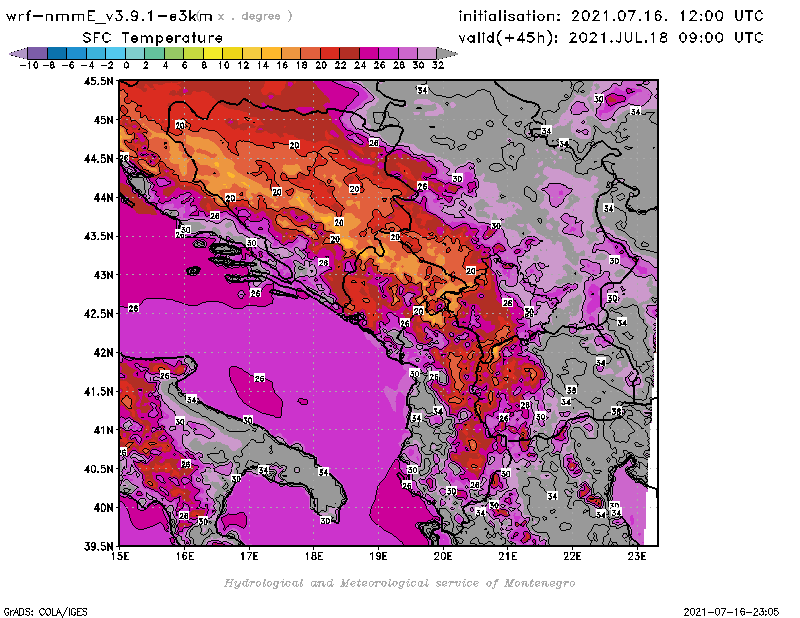
Task: Click the 45N latitude label
Action: click(x=103, y=120)
